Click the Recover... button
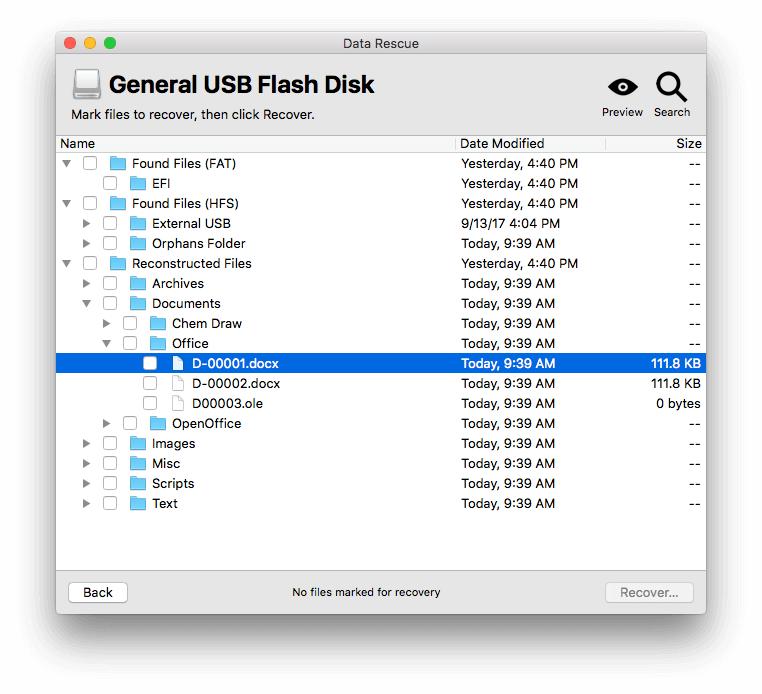Image resolution: width=762 pixels, height=694 pixels. (649, 592)
